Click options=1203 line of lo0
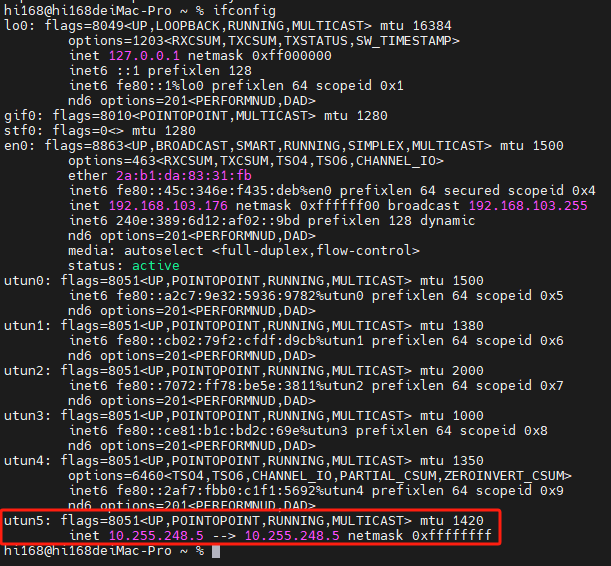 point(264,41)
